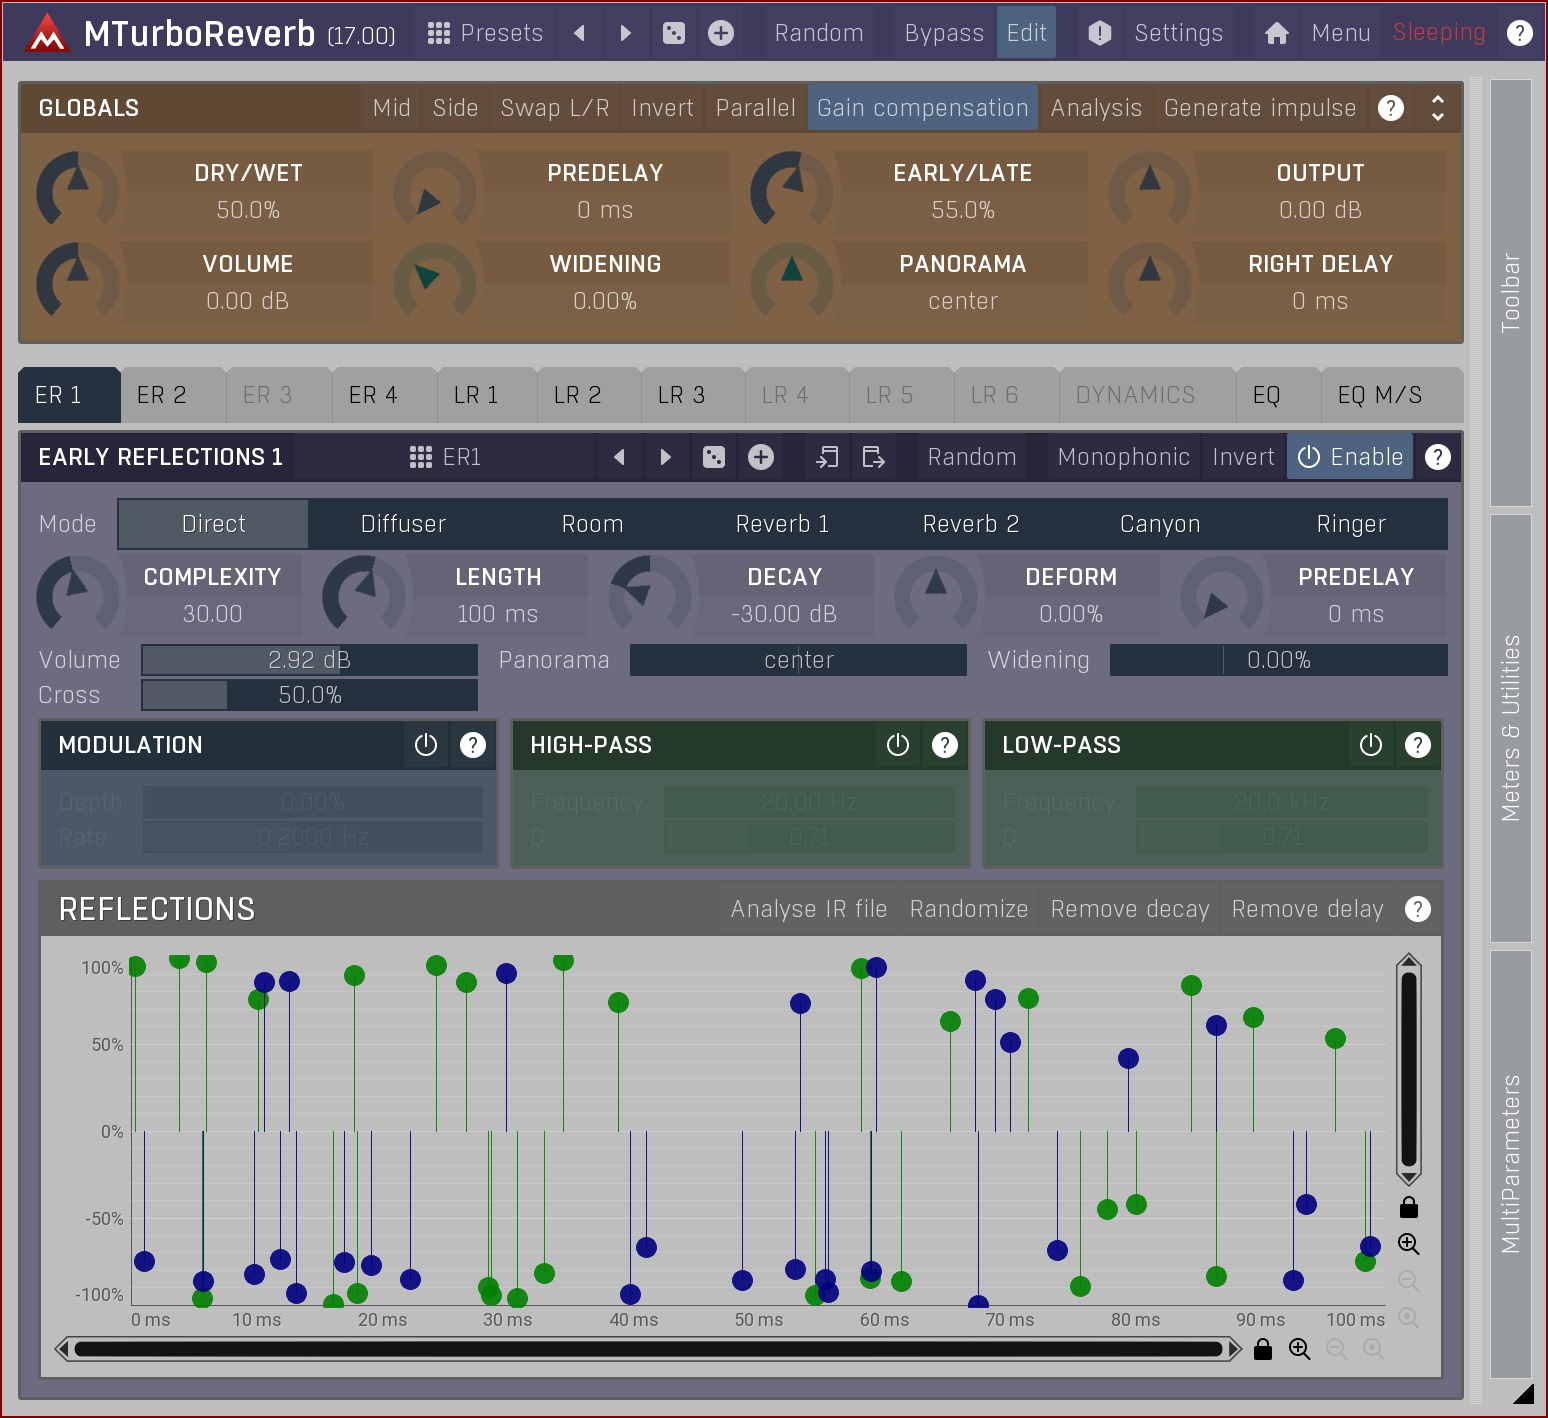The image size is (1548, 1418).
Task: Click the Generate impulse button
Action: 1259,108
